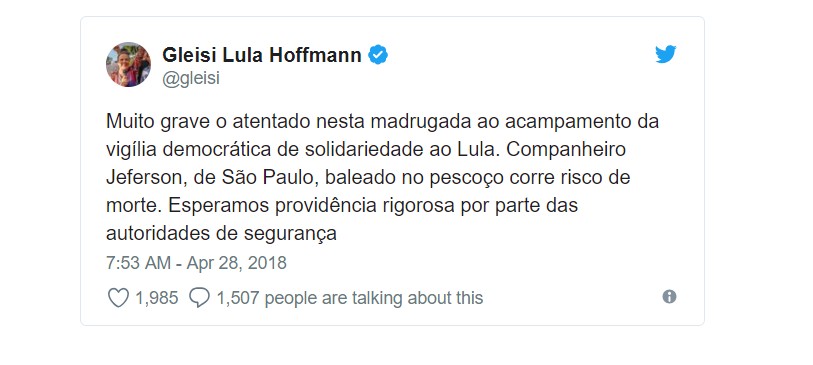Image resolution: width=813 pixels, height=365 pixels.
Task: Click the text 'autoridades de segurança'
Action: click(x=221, y=234)
